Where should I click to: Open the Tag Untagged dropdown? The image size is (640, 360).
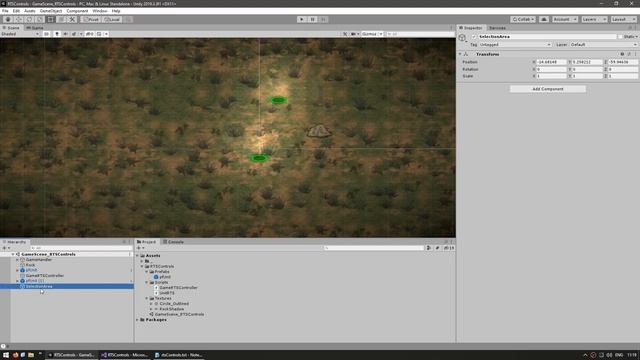point(515,44)
